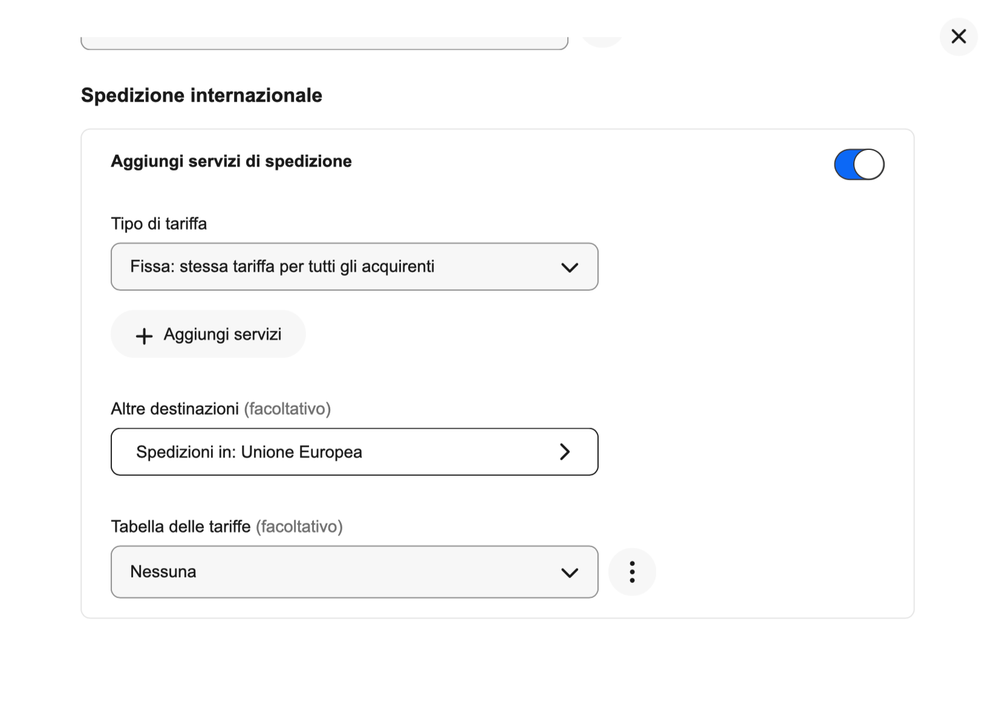Screen dimensions: 999x711
Task: Expand Spedizioni in: Unione Europea destinations
Action: [x=354, y=451]
